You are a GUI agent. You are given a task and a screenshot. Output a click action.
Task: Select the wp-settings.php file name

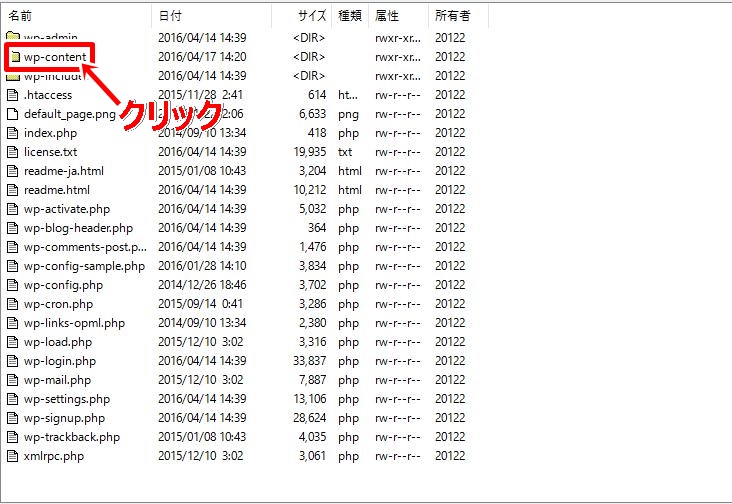point(67,399)
